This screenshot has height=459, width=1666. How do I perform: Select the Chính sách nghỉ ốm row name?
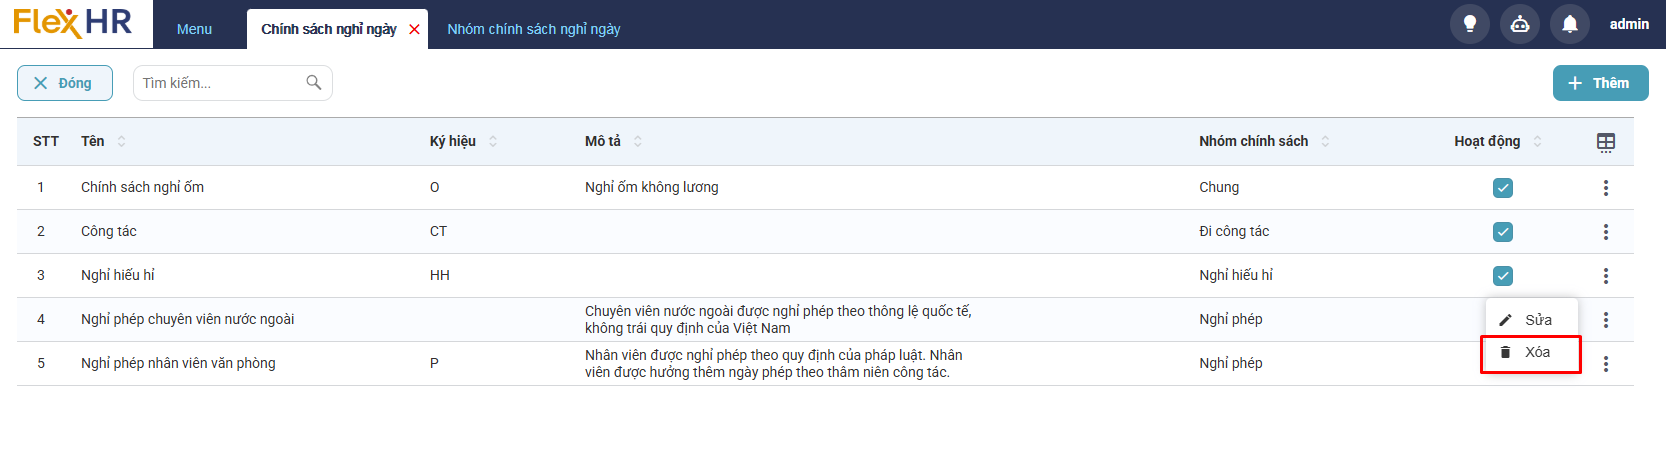[x=142, y=187]
